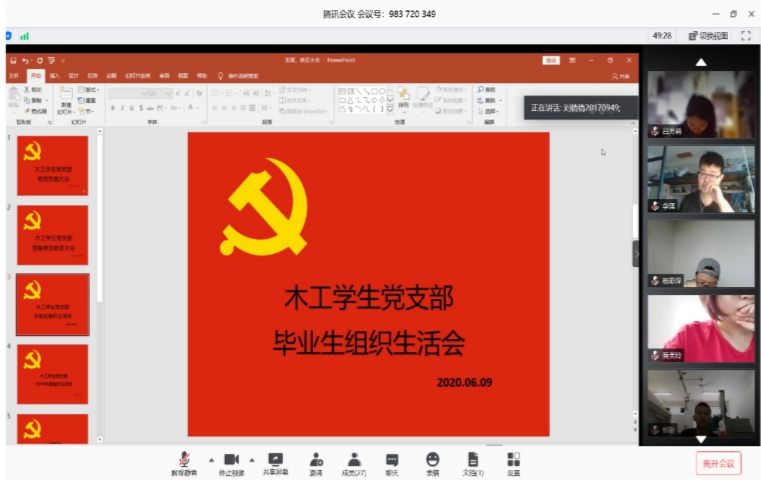
Task: Toggle Italic formatting
Action: (x=122, y=108)
